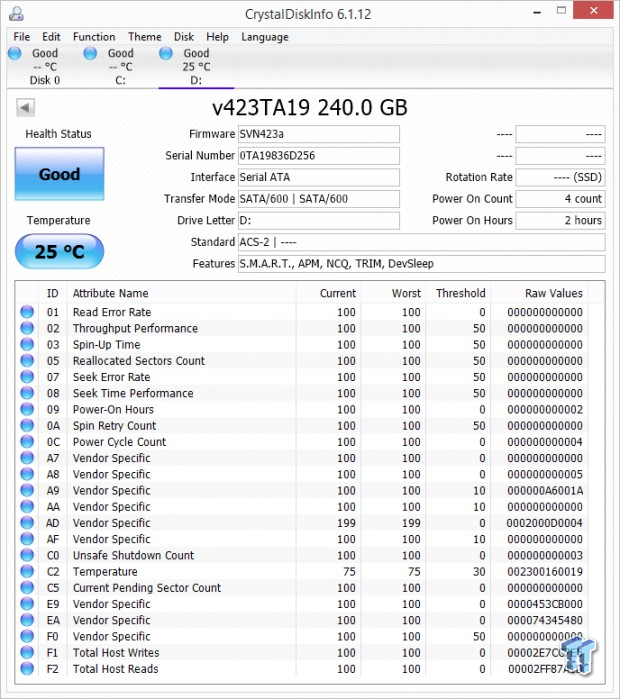Click the Serial Number field
620x699 pixels.
point(319,156)
